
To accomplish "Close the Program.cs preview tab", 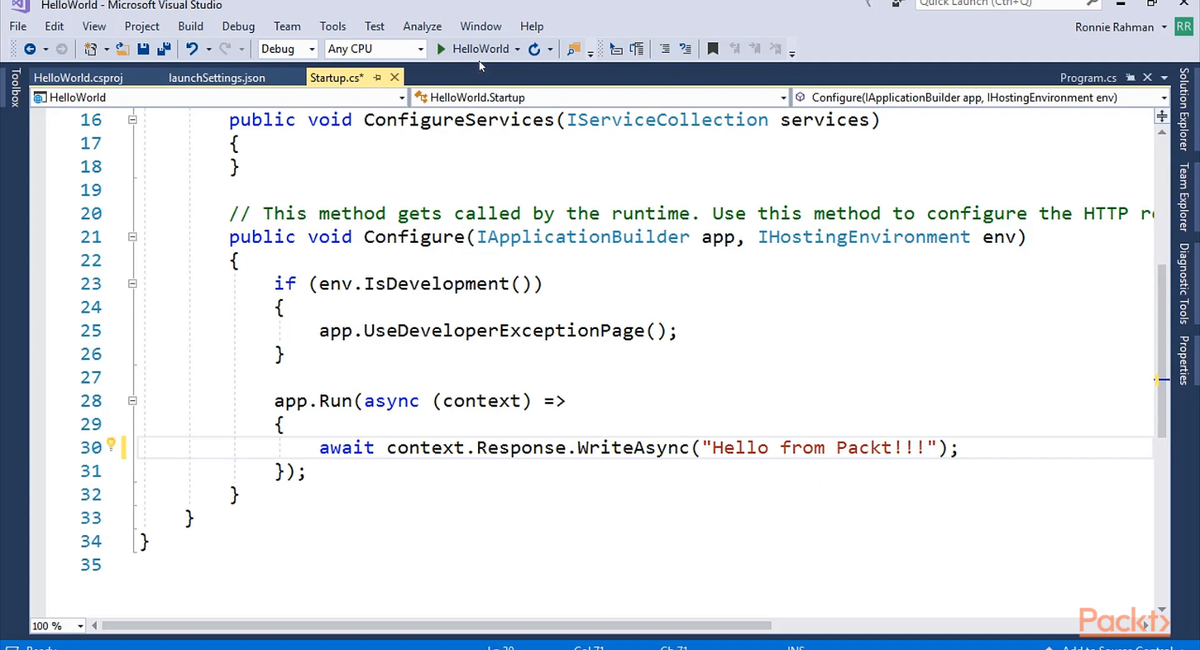I will (1147, 77).
